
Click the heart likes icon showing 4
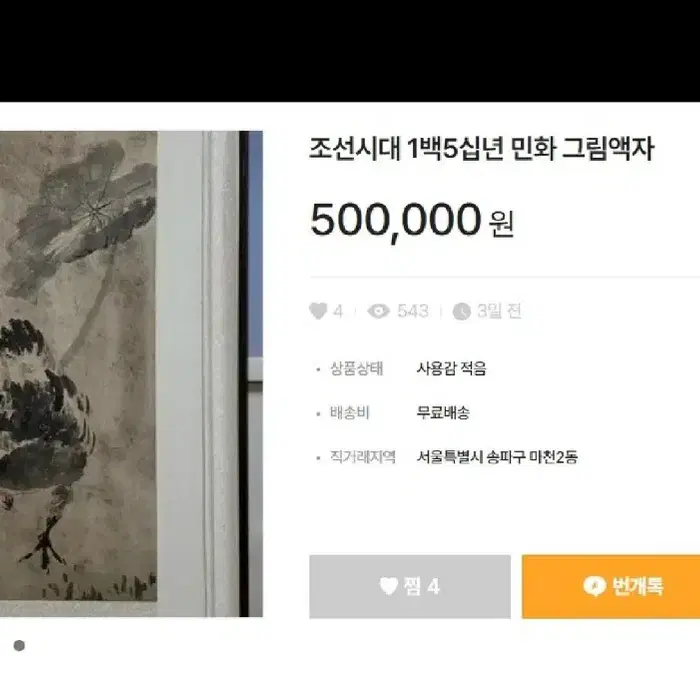[x=318, y=311]
